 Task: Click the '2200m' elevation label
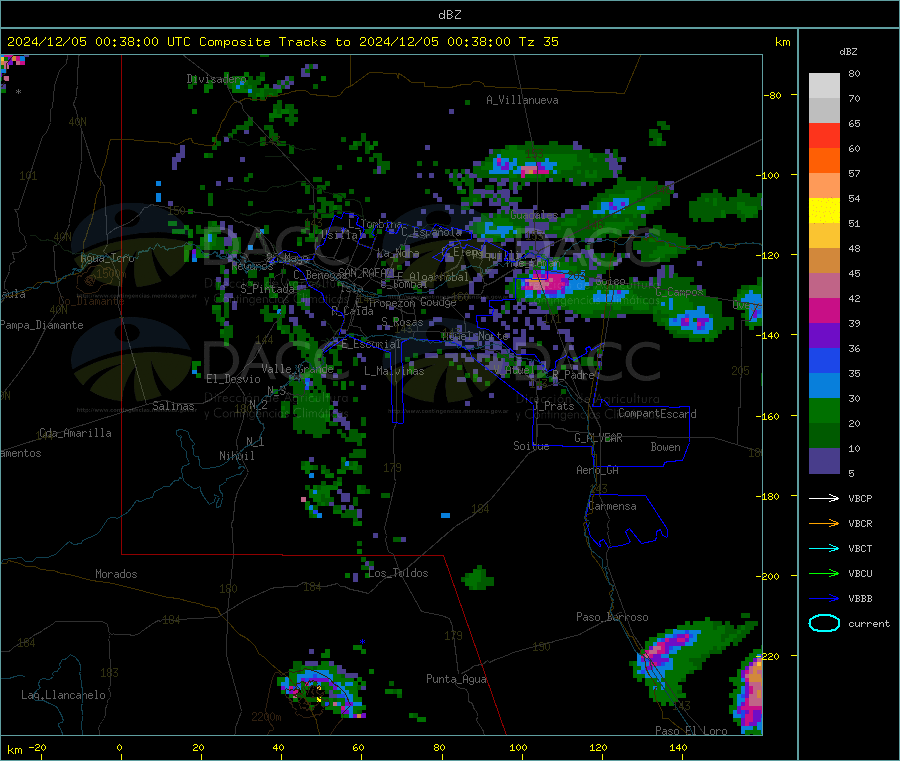click(266, 717)
